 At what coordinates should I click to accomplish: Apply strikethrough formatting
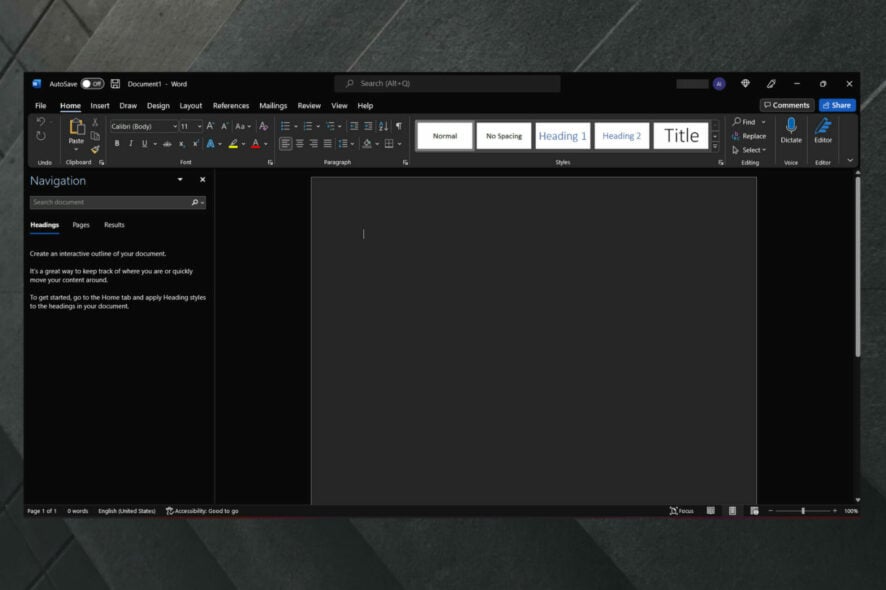point(167,144)
